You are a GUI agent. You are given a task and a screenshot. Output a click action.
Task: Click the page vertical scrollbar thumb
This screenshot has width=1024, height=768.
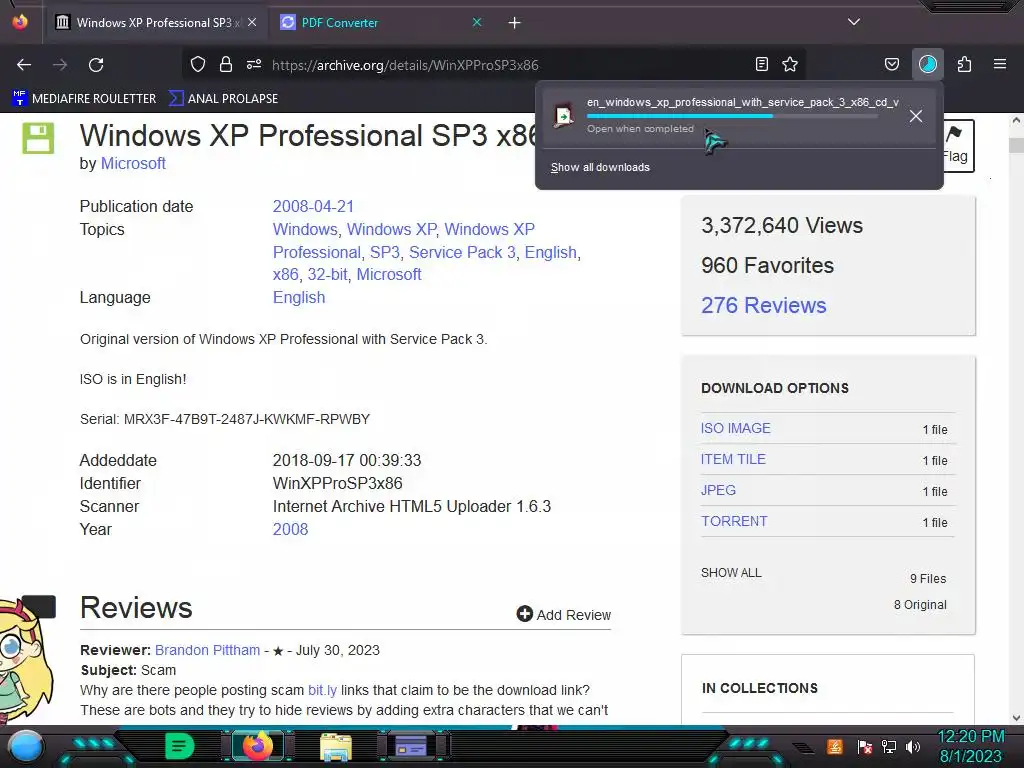(x=1016, y=145)
